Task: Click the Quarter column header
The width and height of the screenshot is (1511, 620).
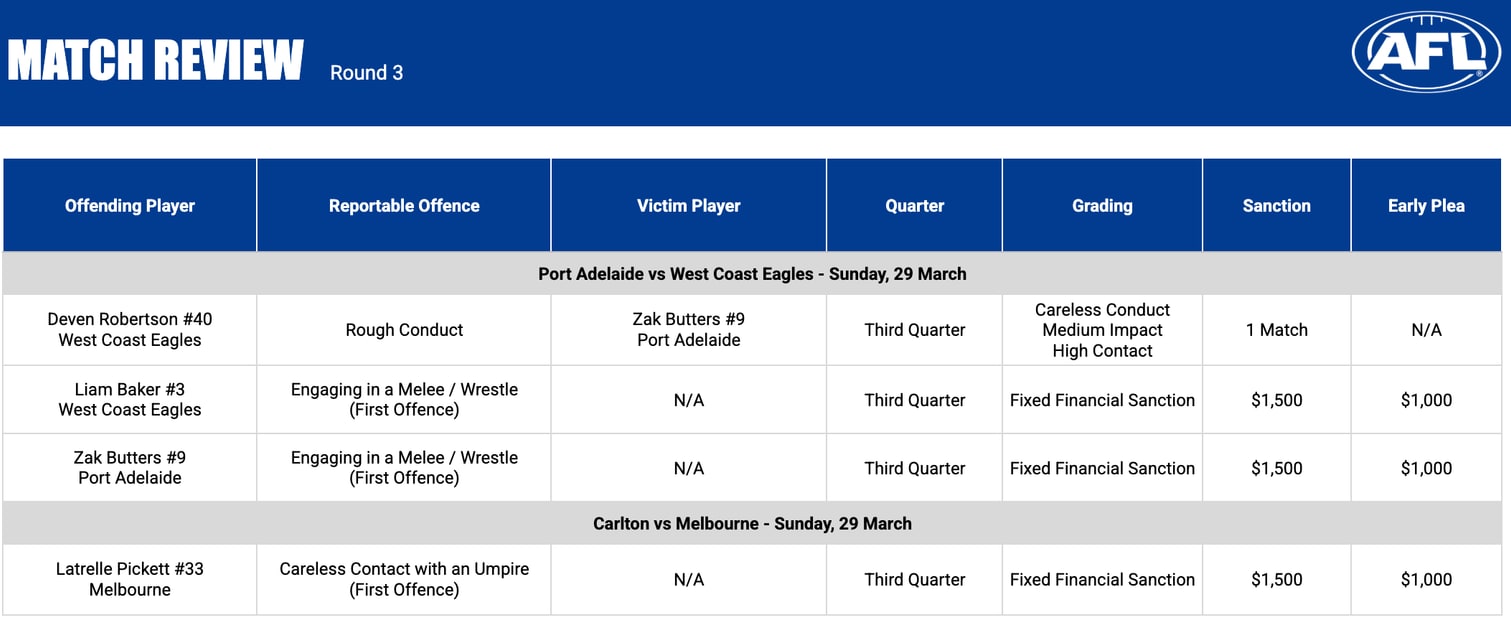Action: pos(914,206)
